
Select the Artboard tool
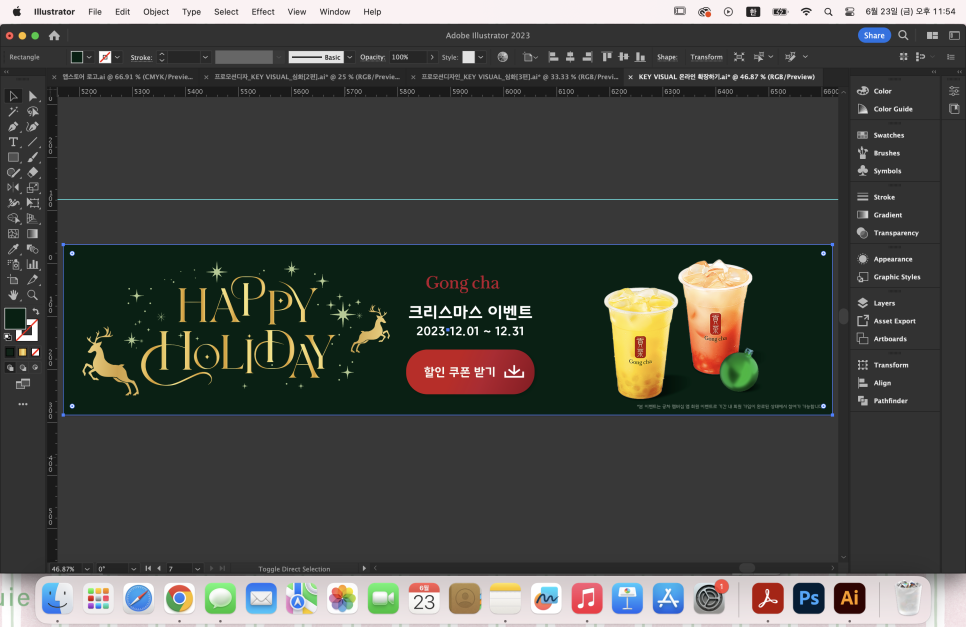pyautogui.click(x=13, y=280)
